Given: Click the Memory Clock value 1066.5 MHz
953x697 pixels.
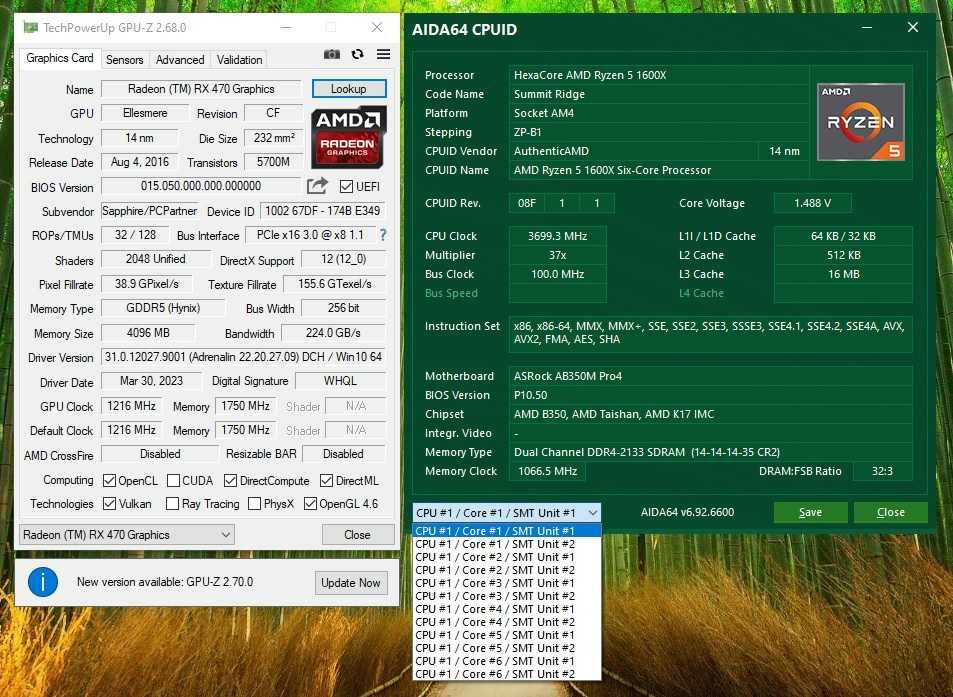Looking at the screenshot, I should (x=547, y=471).
